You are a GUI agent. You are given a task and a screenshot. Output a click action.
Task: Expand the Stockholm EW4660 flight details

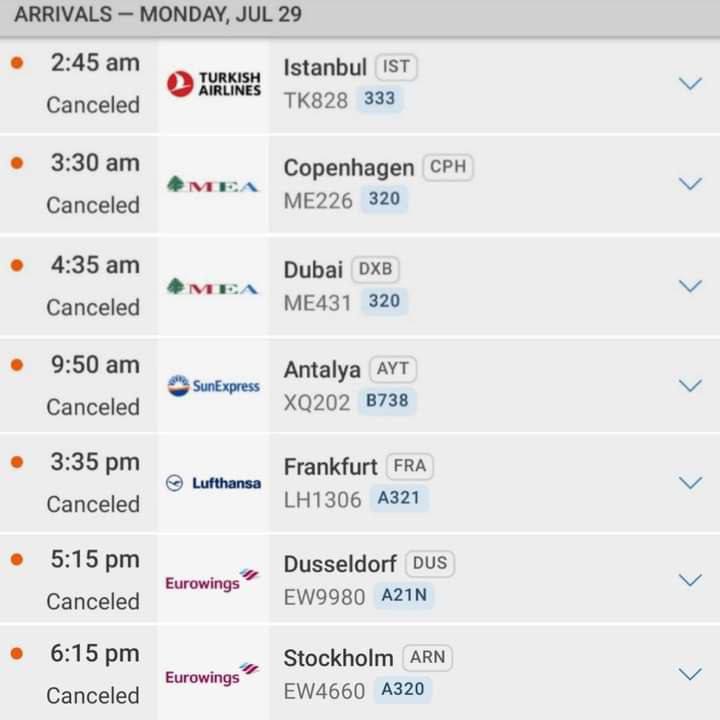[x=690, y=674]
